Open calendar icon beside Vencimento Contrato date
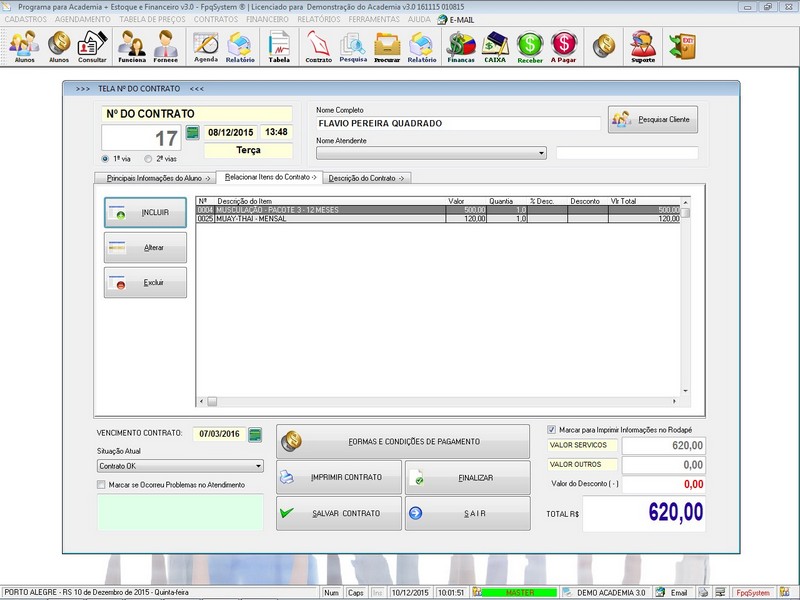800x600 pixels. click(255, 435)
